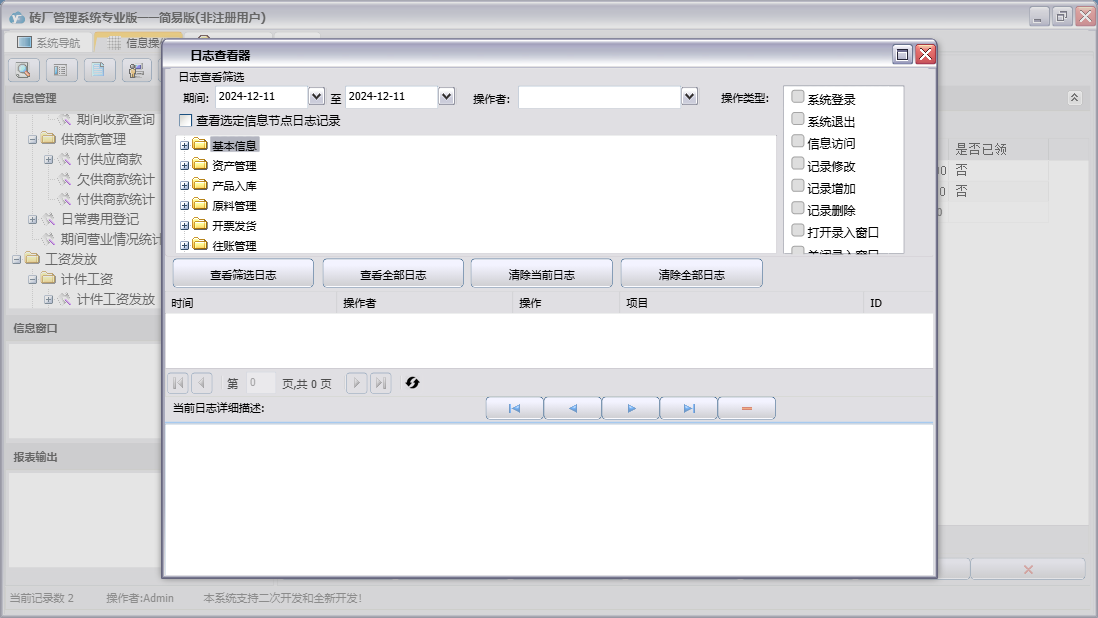The height and width of the screenshot is (618, 1098).
Task: Click the red minus delete record button
Action: (746, 408)
